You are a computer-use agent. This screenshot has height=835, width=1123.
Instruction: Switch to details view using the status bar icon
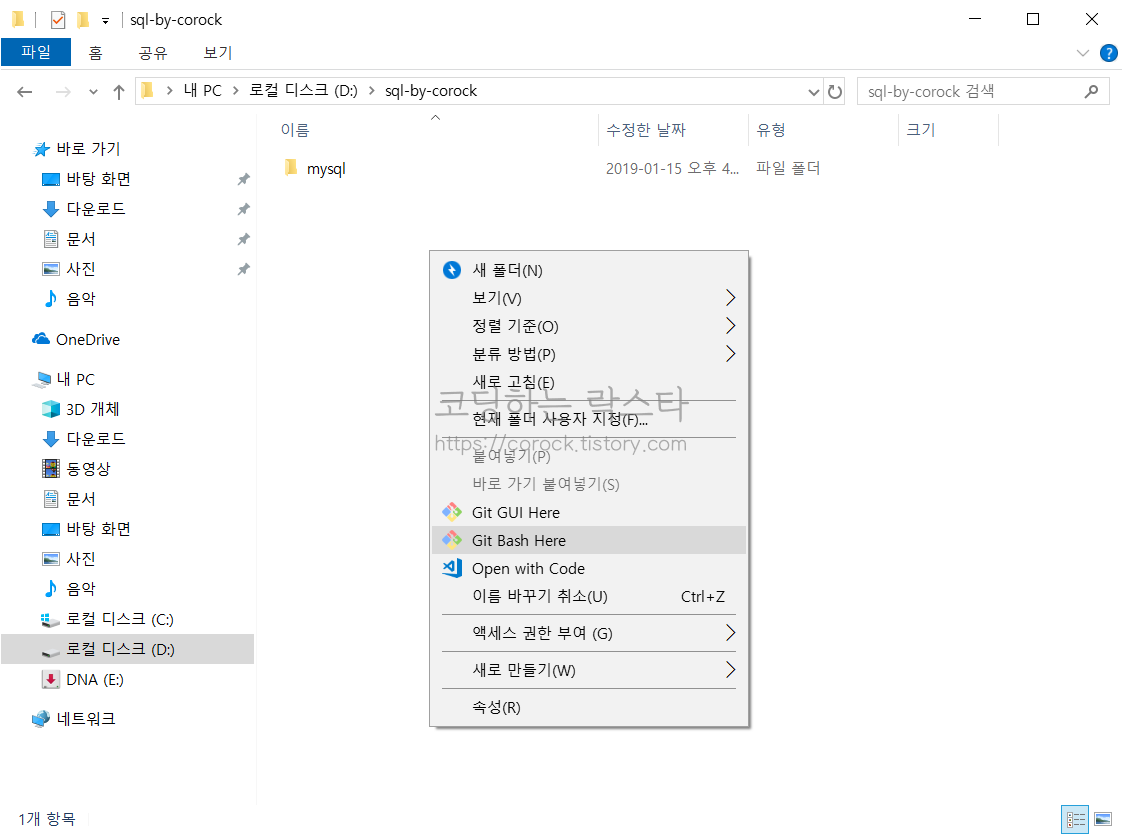1075,819
